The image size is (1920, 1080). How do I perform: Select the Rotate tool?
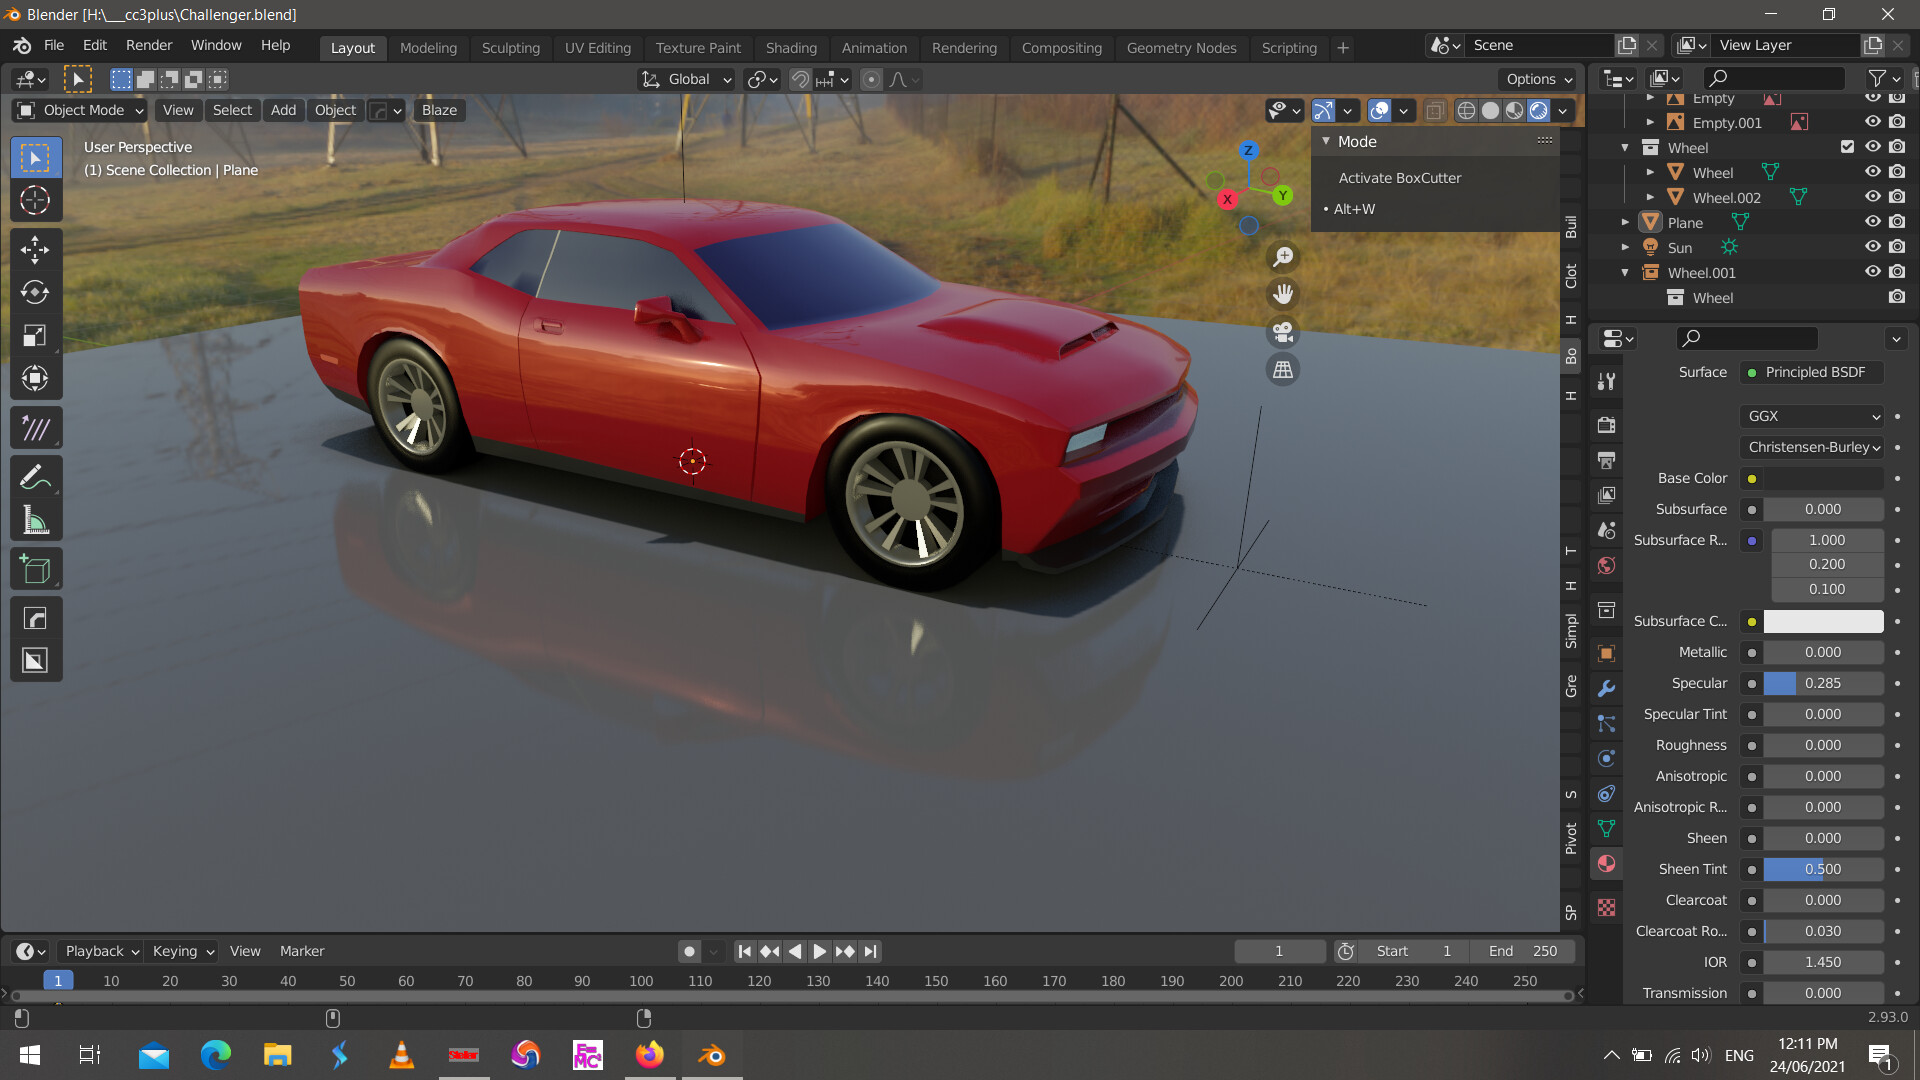click(x=35, y=292)
